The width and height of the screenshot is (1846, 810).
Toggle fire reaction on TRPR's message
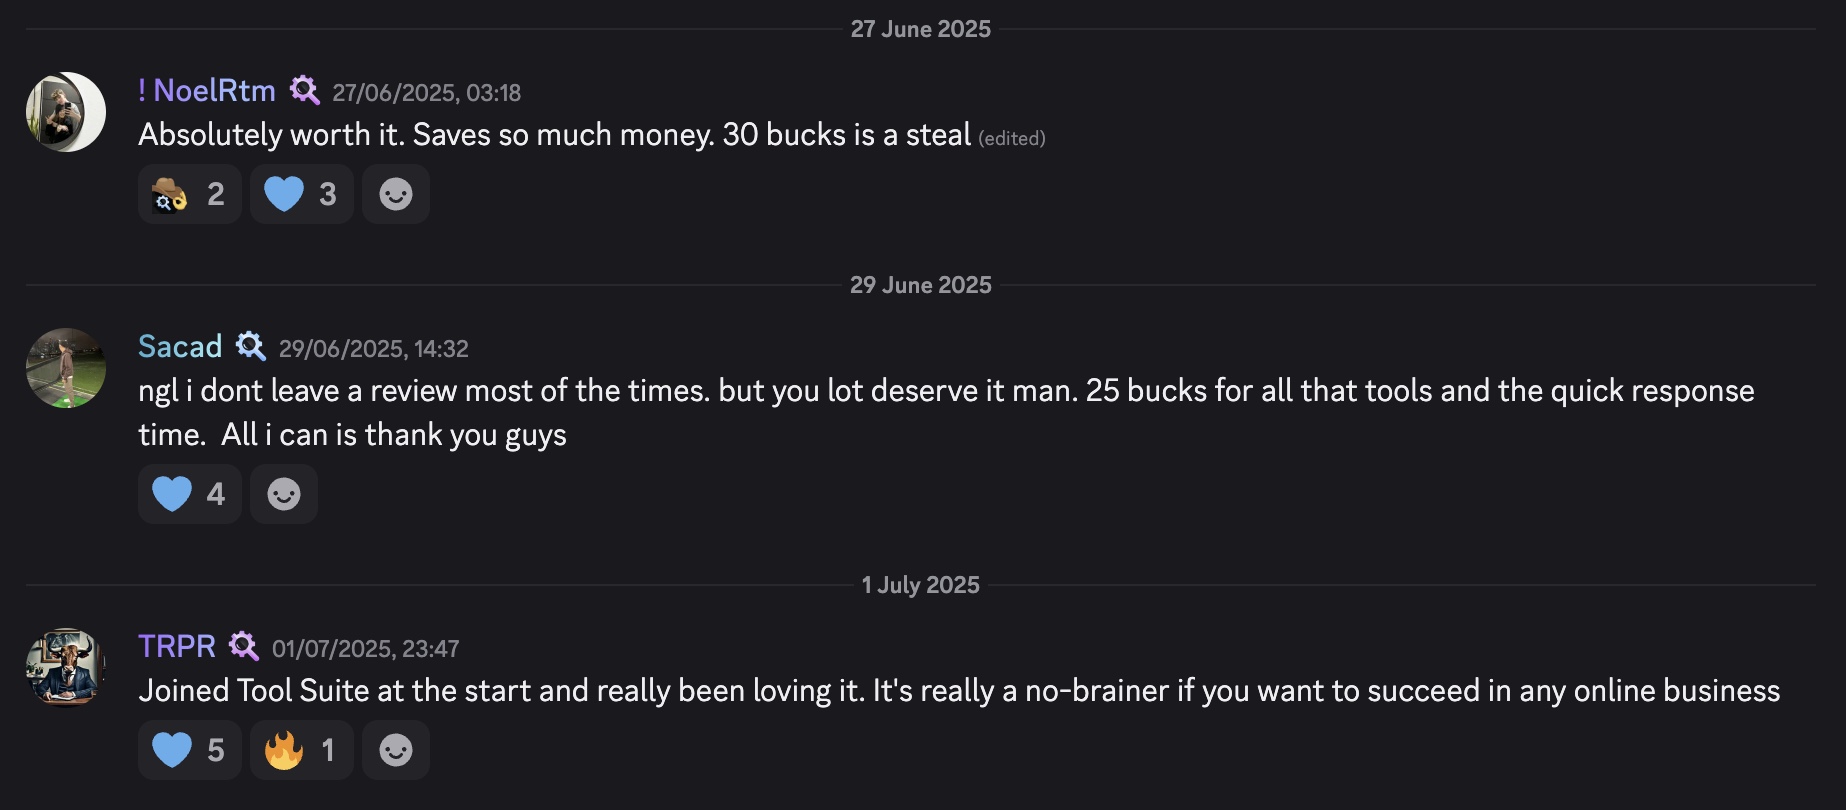click(301, 750)
